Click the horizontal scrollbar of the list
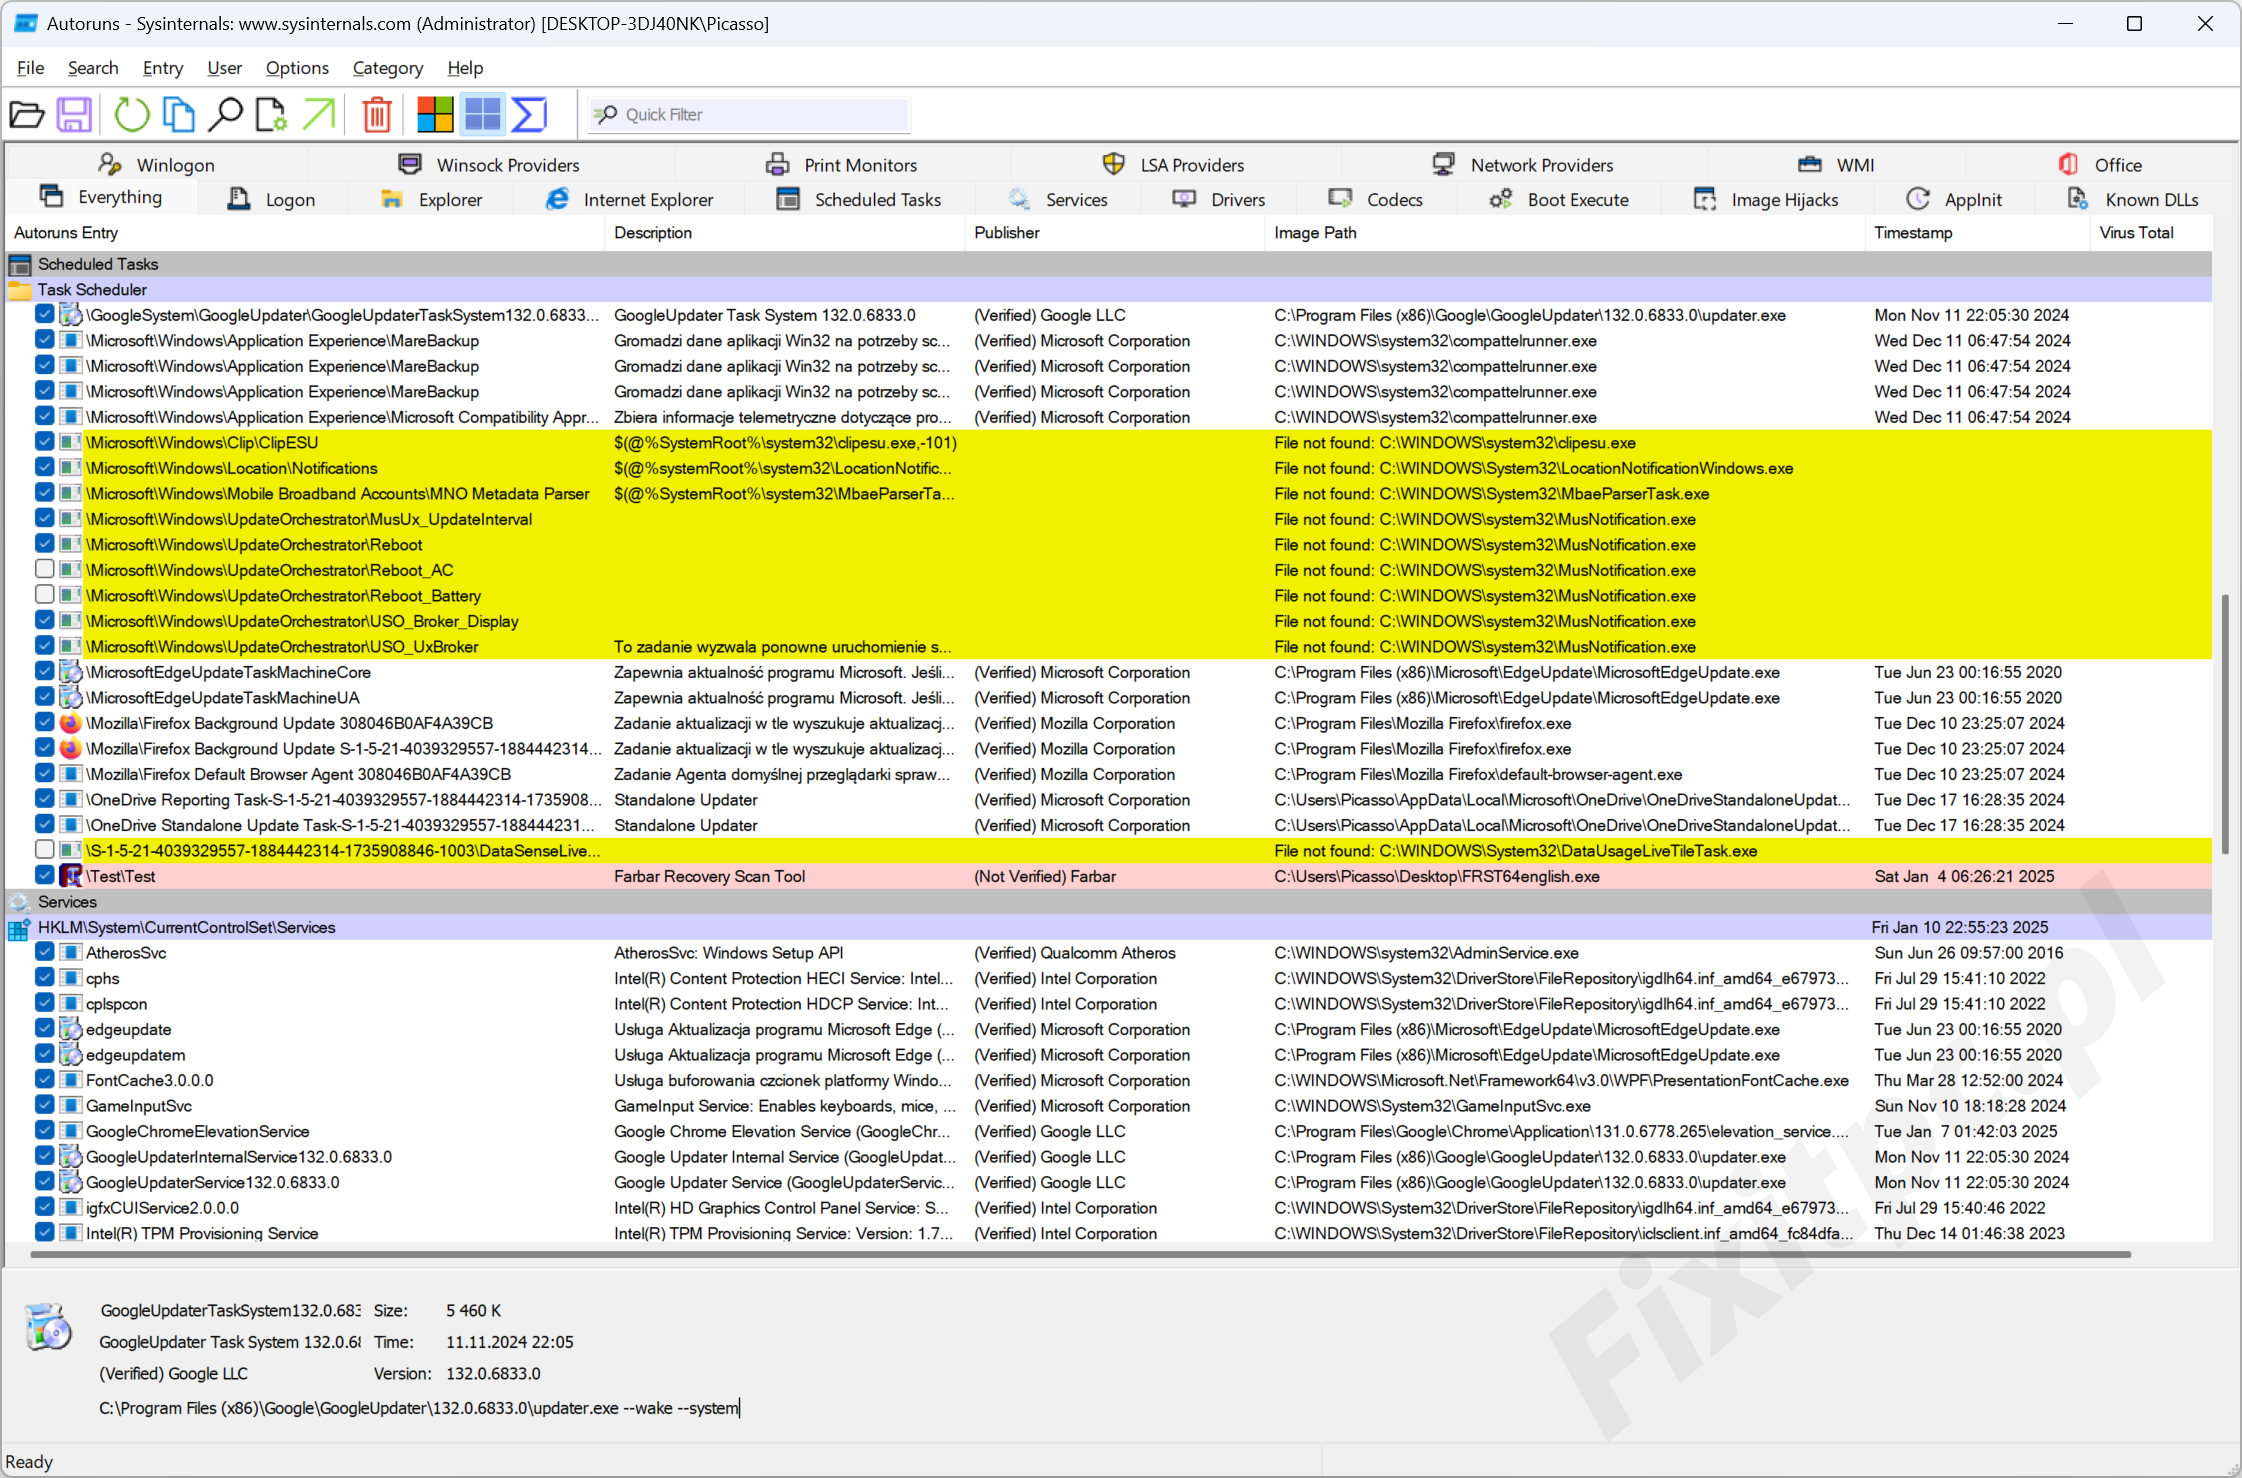The height and width of the screenshot is (1478, 2242). (x=1080, y=1253)
